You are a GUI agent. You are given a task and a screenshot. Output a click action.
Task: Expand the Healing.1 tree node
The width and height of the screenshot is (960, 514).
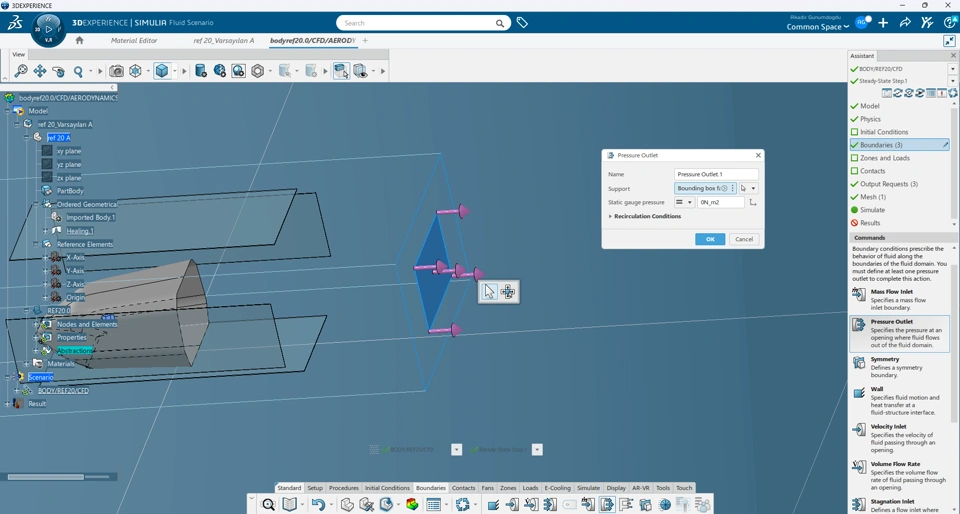[x=45, y=231]
